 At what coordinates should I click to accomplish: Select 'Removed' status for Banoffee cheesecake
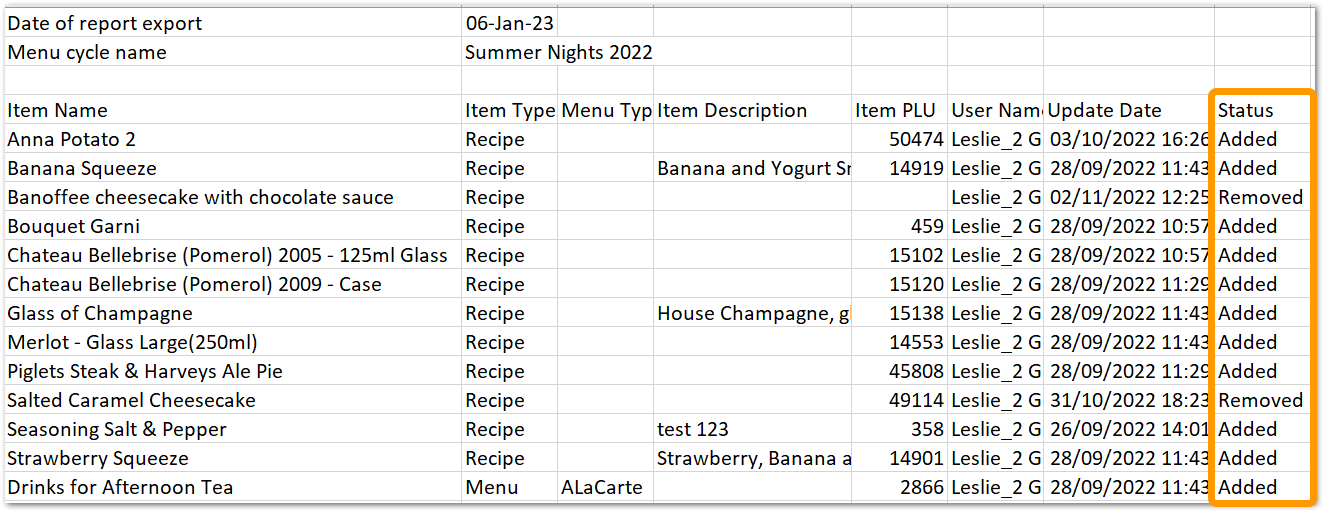click(1262, 197)
